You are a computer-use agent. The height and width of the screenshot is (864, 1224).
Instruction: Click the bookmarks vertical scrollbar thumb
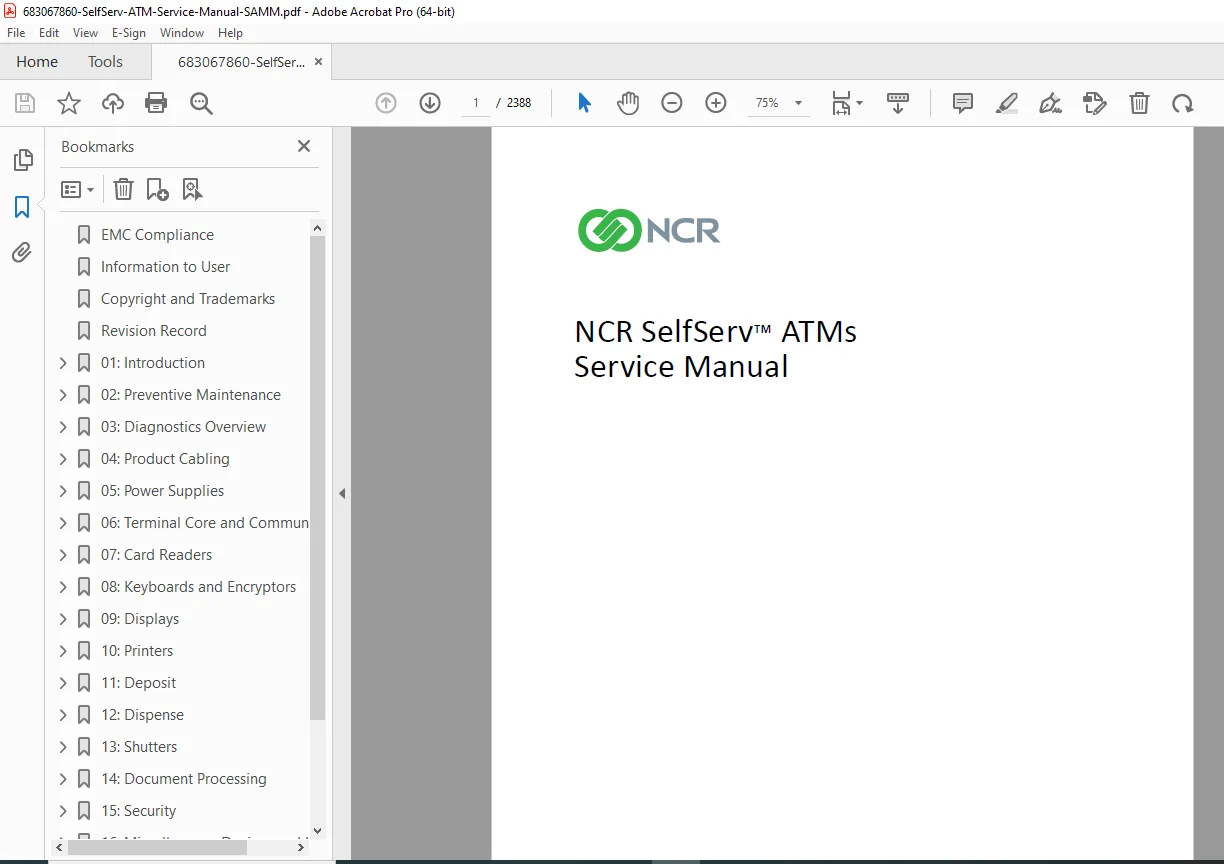click(x=317, y=478)
